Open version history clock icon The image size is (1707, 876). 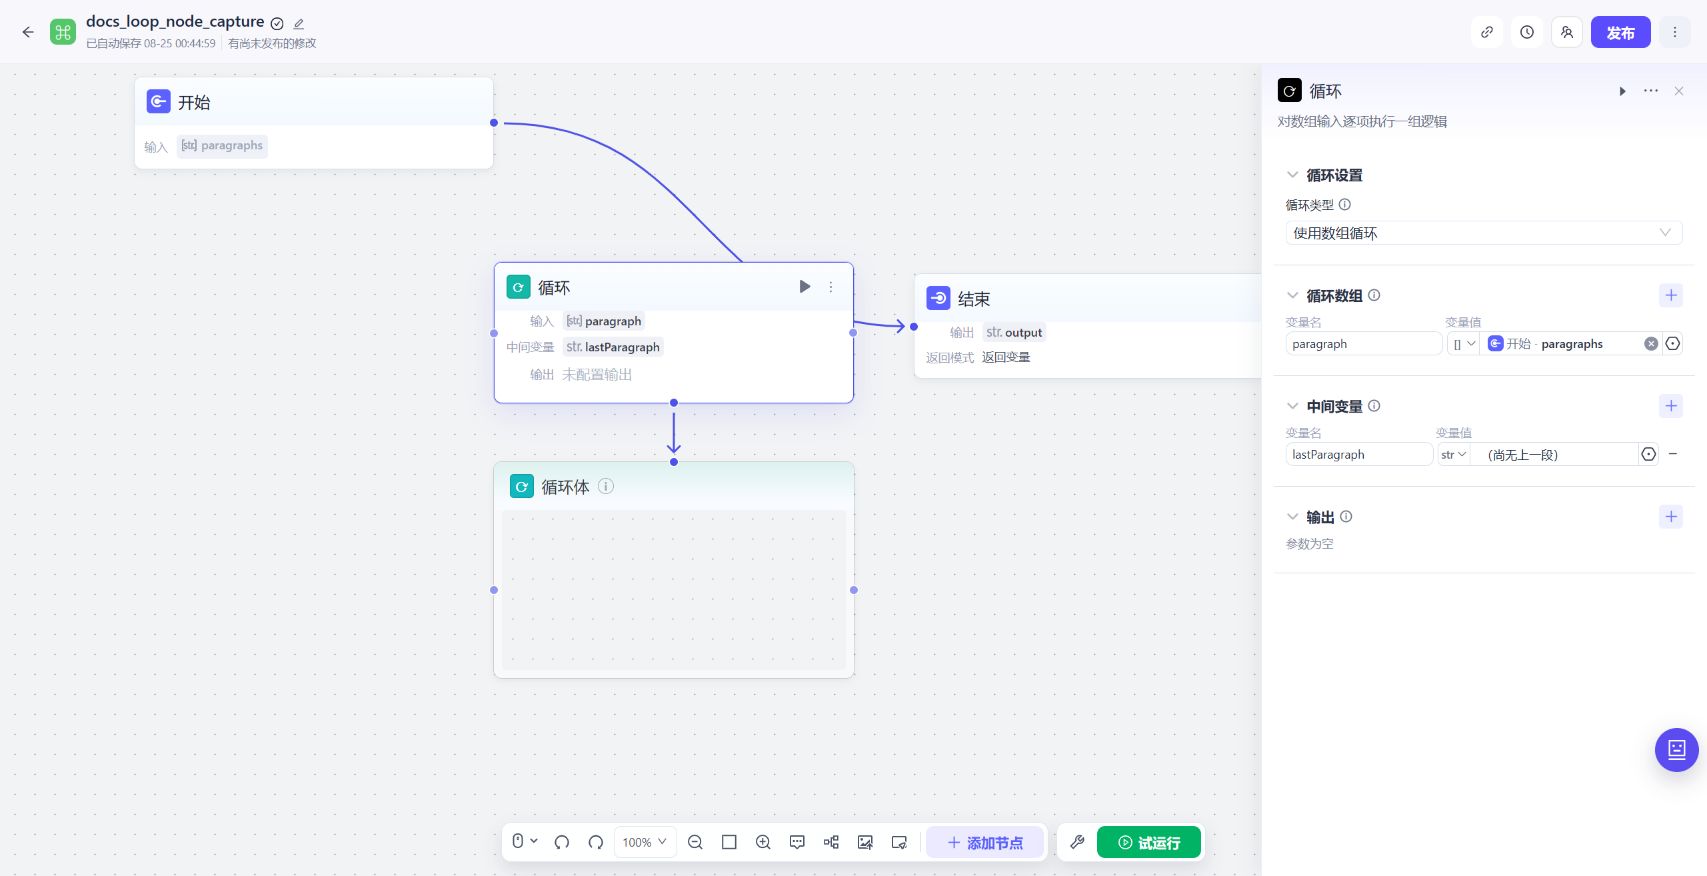(x=1527, y=32)
